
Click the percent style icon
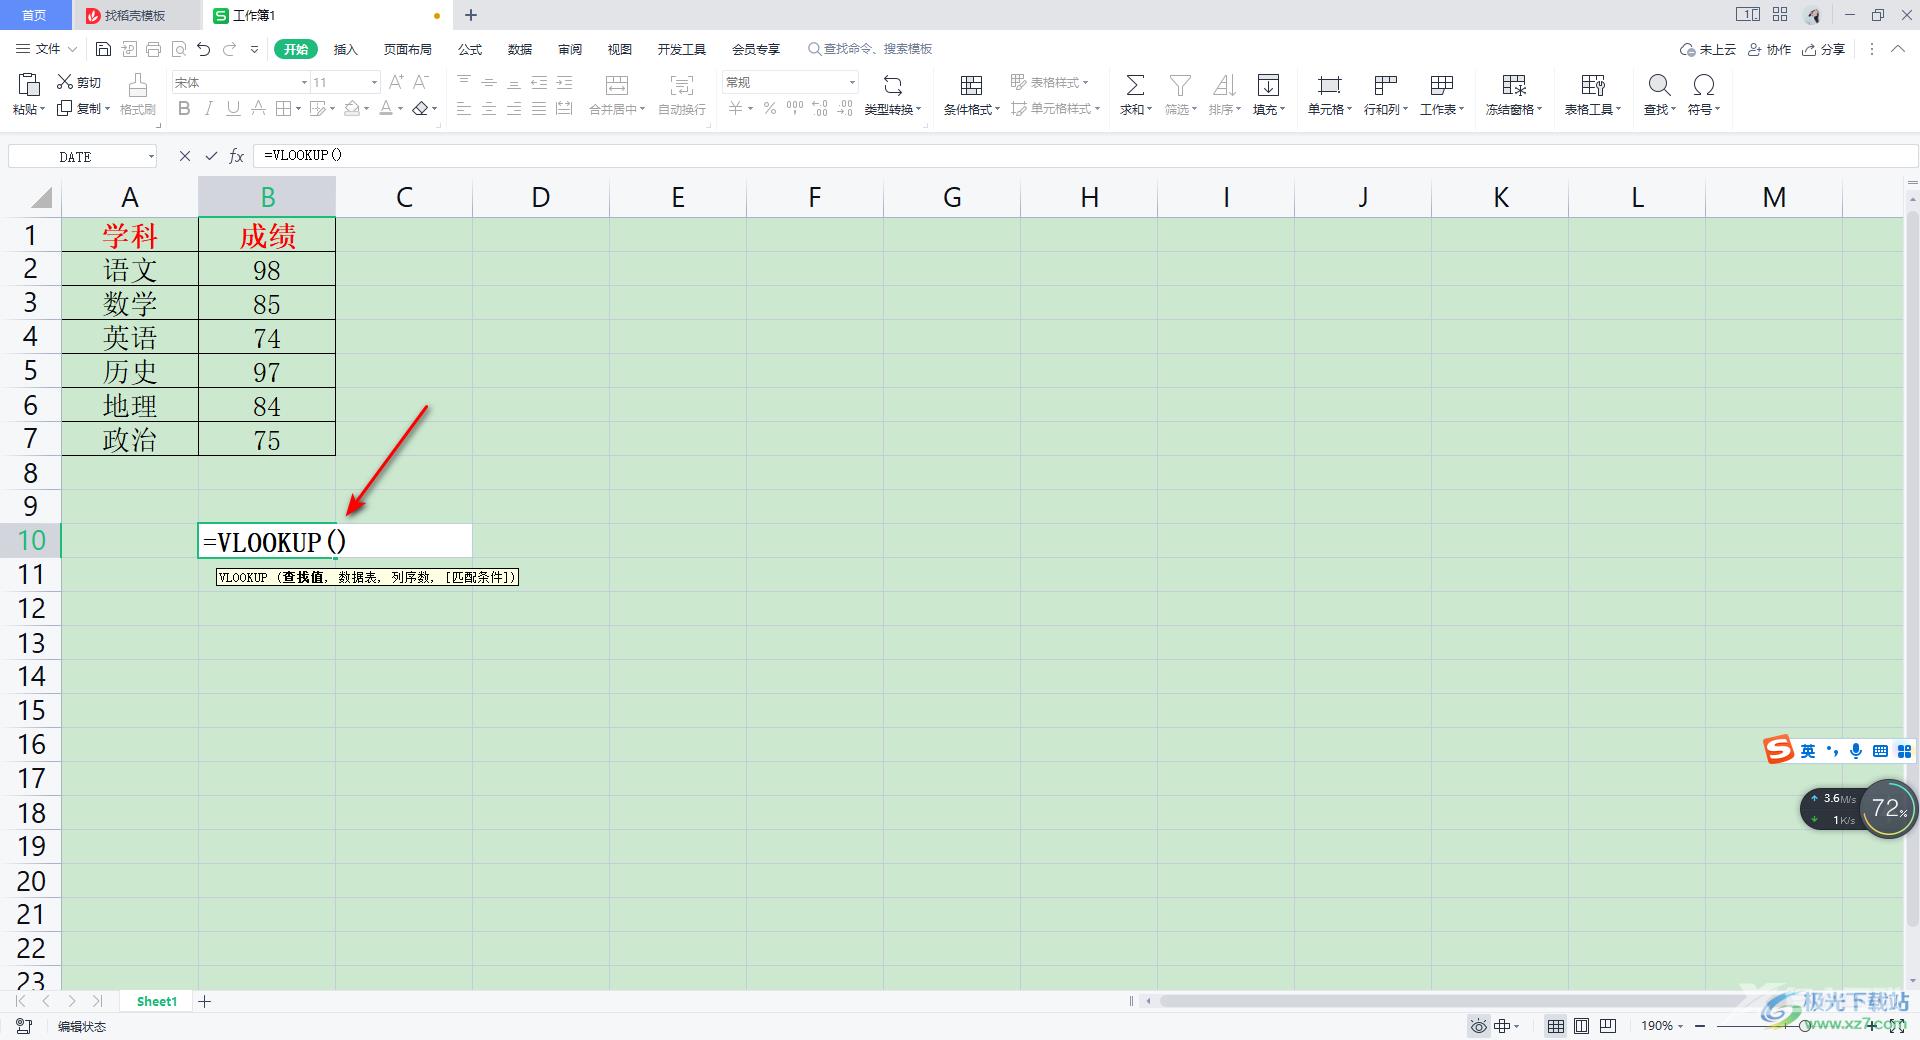[x=770, y=108]
